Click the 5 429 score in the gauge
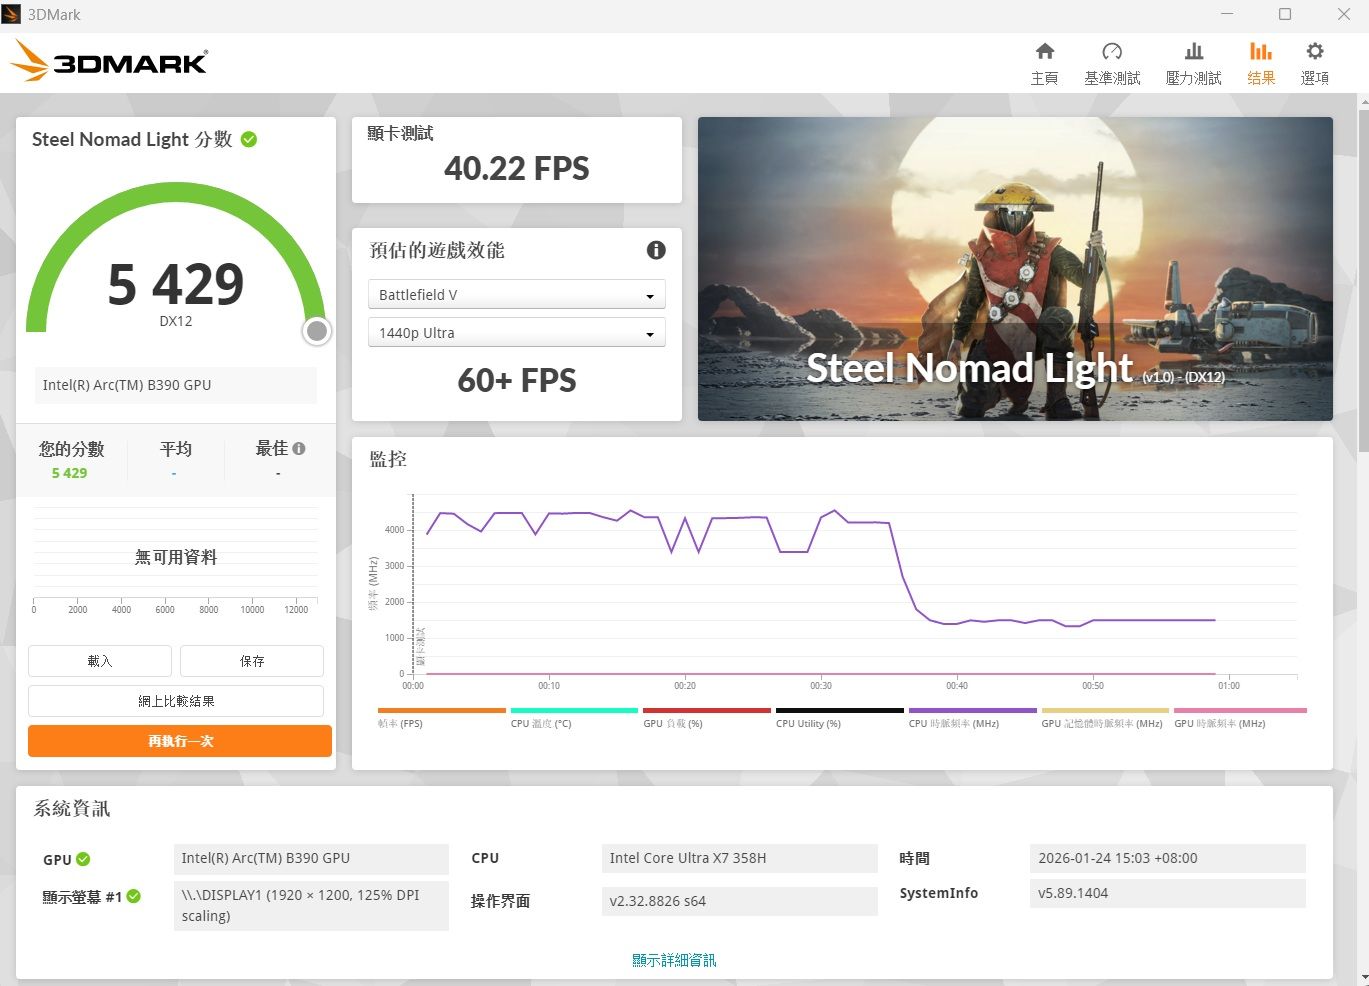 pyautogui.click(x=176, y=284)
